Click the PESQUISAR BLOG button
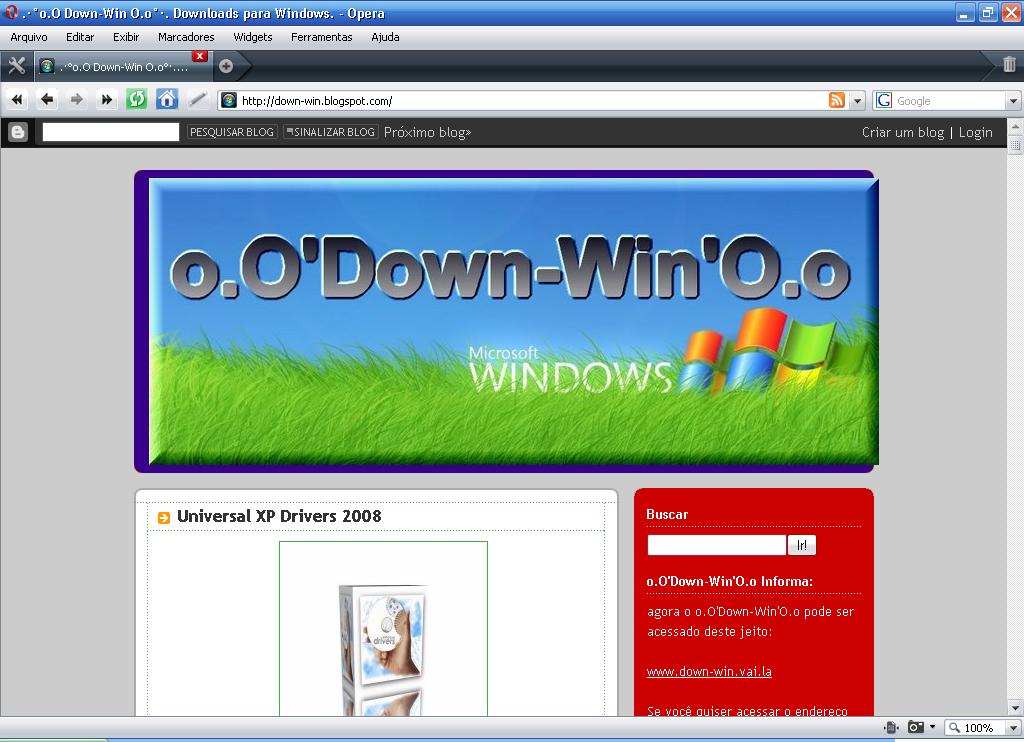Screen dimensions: 1024x742 (x=232, y=132)
